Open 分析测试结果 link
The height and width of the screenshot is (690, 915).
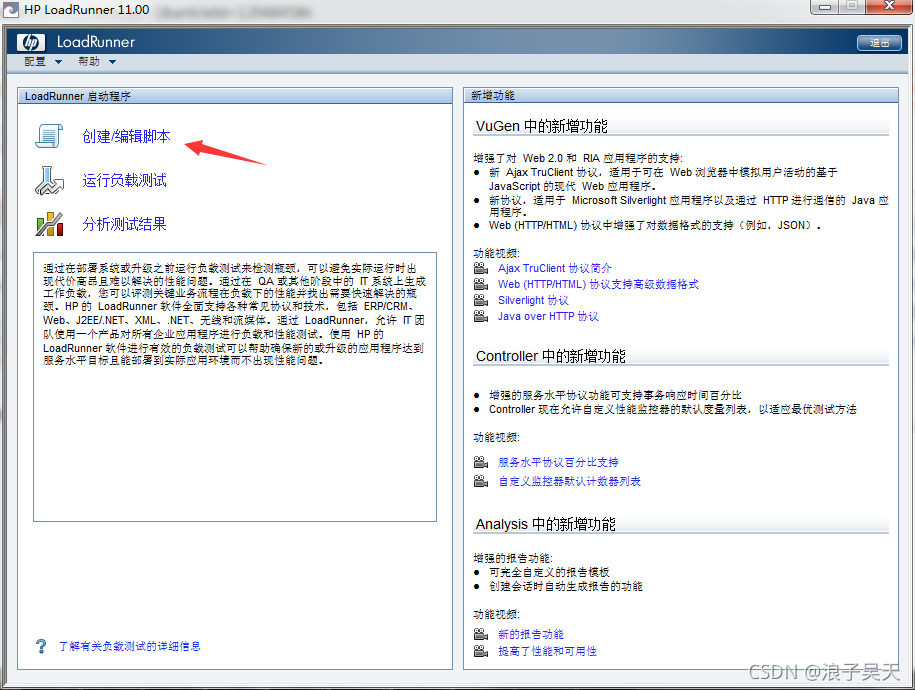[124, 224]
